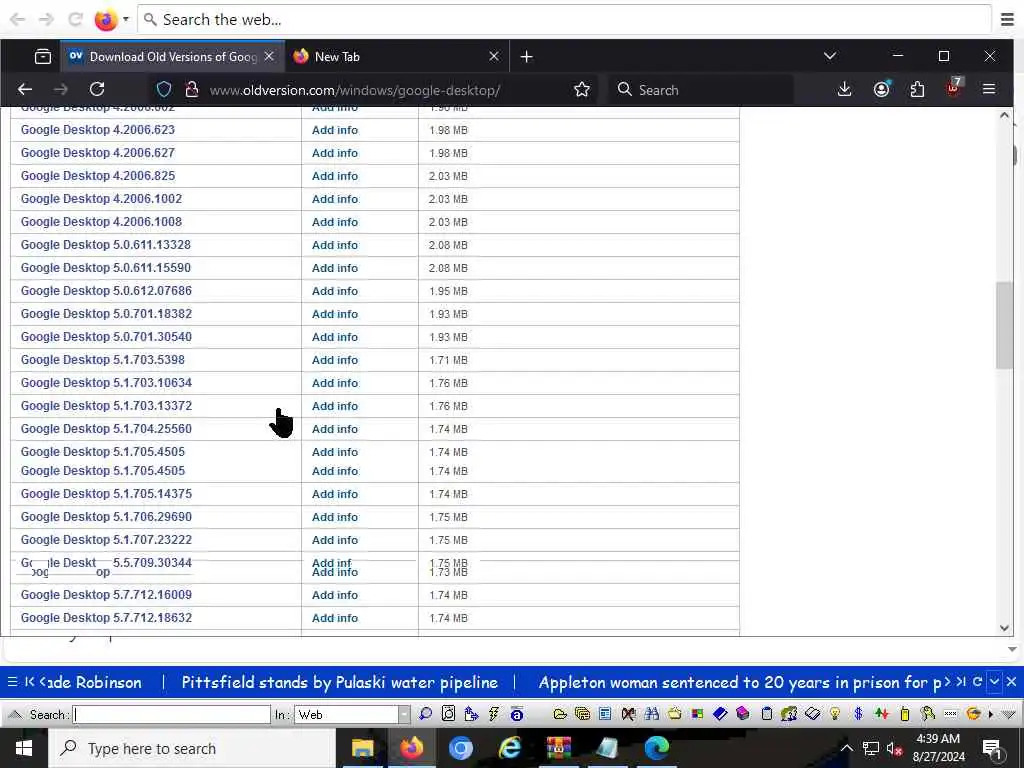Click the scroll down arrow of page scrollbar
The height and width of the screenshot is (768, 1024).
tap(1004, 628)
